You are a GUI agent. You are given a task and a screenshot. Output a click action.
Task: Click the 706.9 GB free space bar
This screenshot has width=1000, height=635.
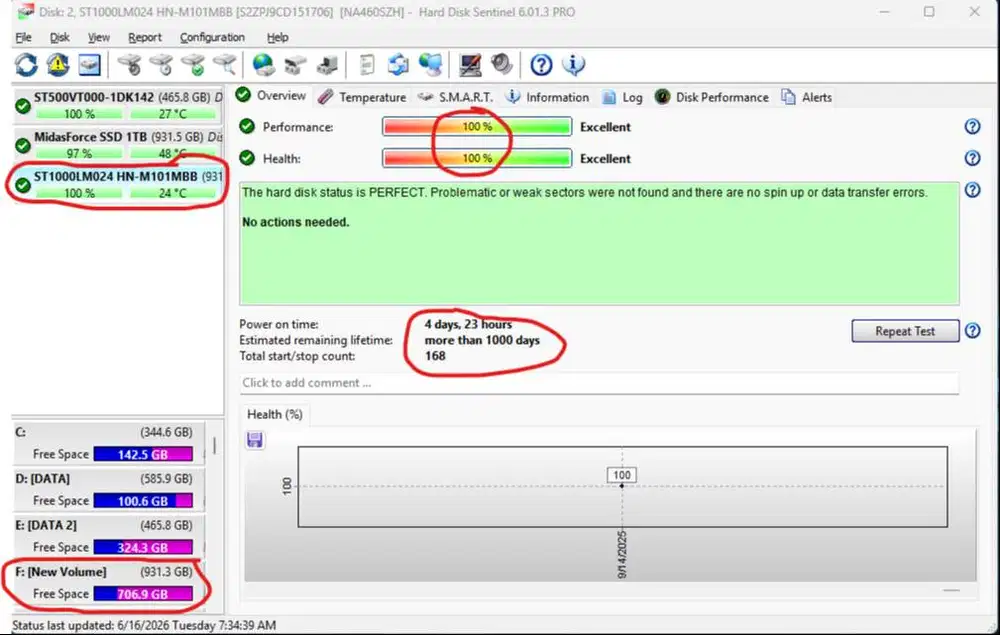(x=143, y=594)
